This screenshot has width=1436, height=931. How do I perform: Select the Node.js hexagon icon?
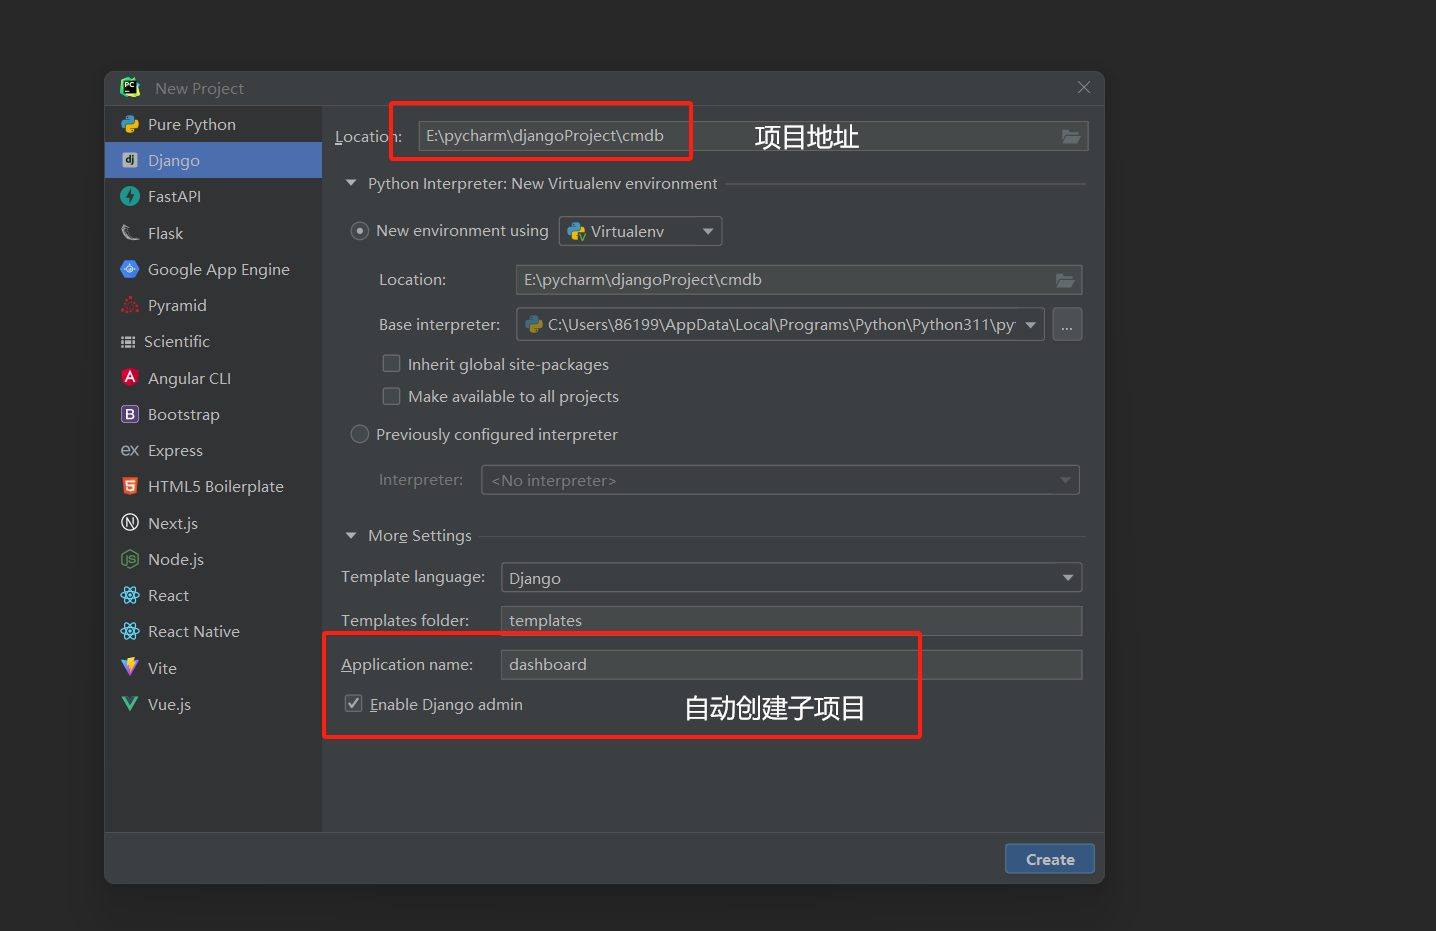(130, 559)
